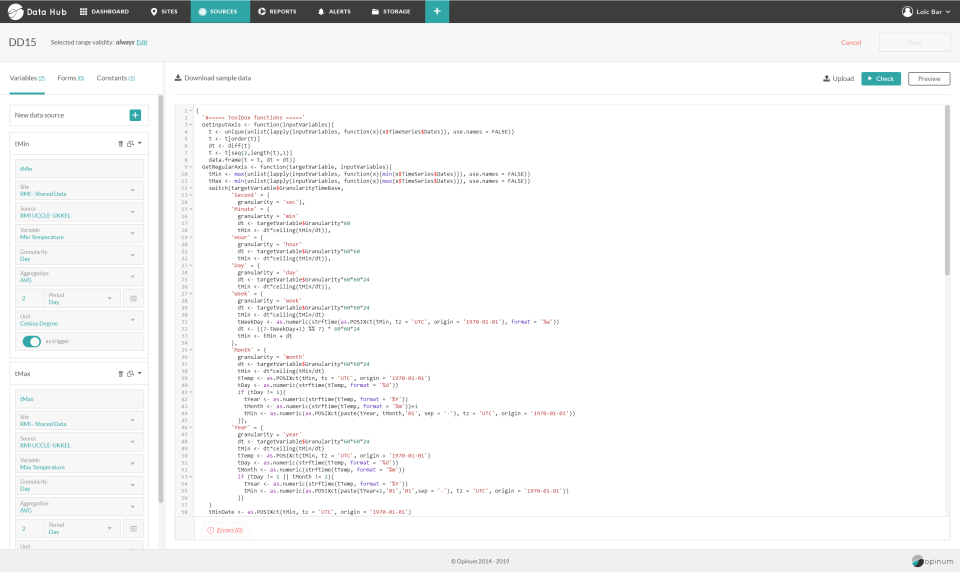Click the tMax name input field

[79, 399]
